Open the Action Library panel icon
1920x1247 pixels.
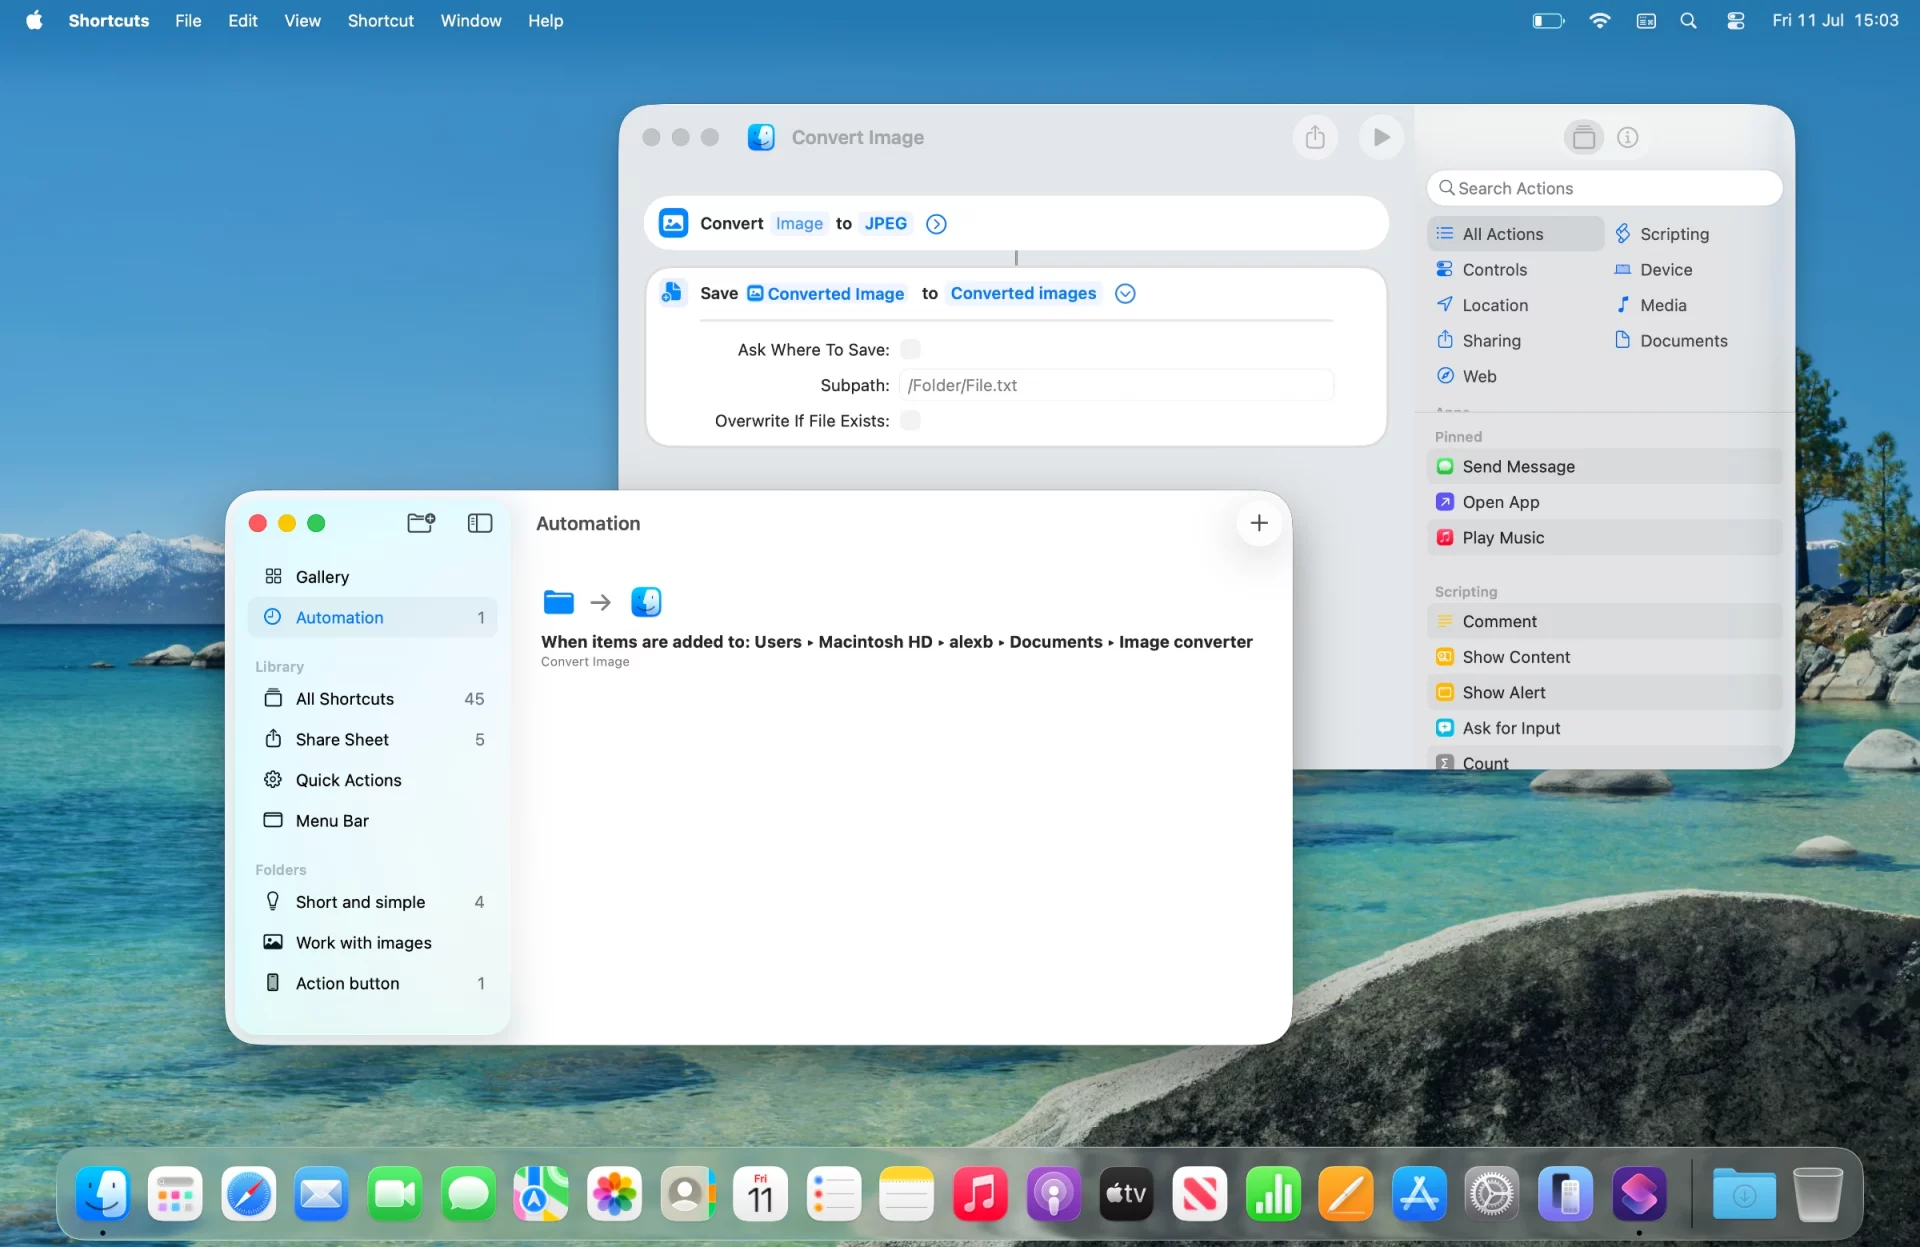(1583, 137)
